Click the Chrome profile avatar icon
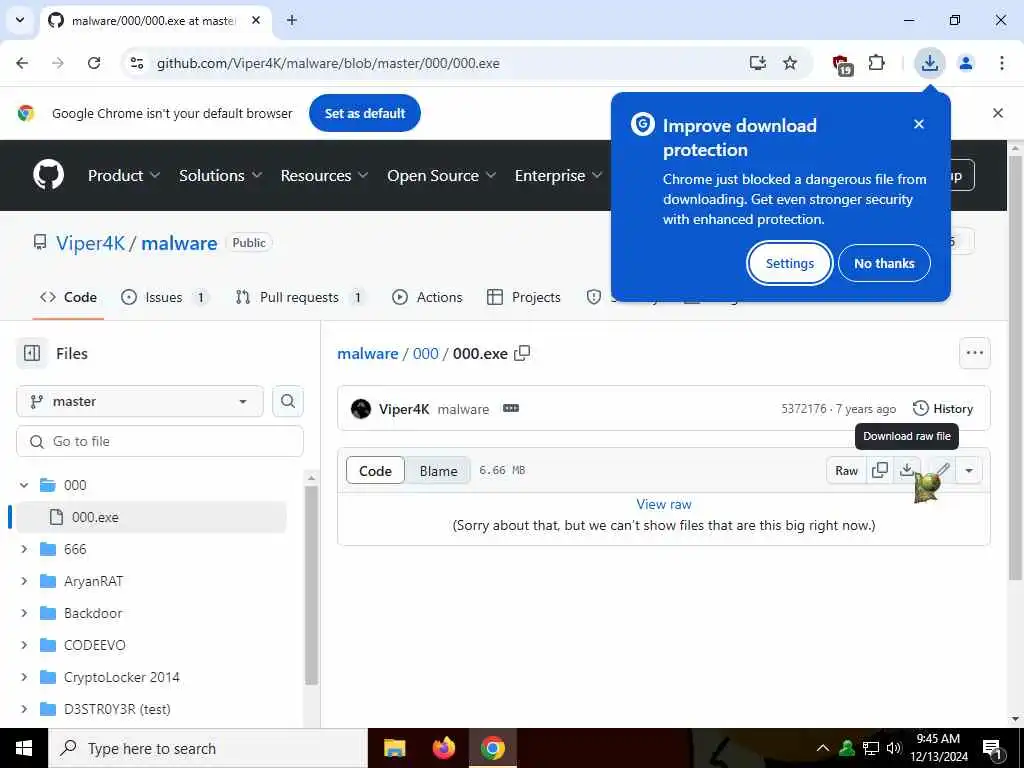Screen dimensions: 1024x768 pos(966,63)
